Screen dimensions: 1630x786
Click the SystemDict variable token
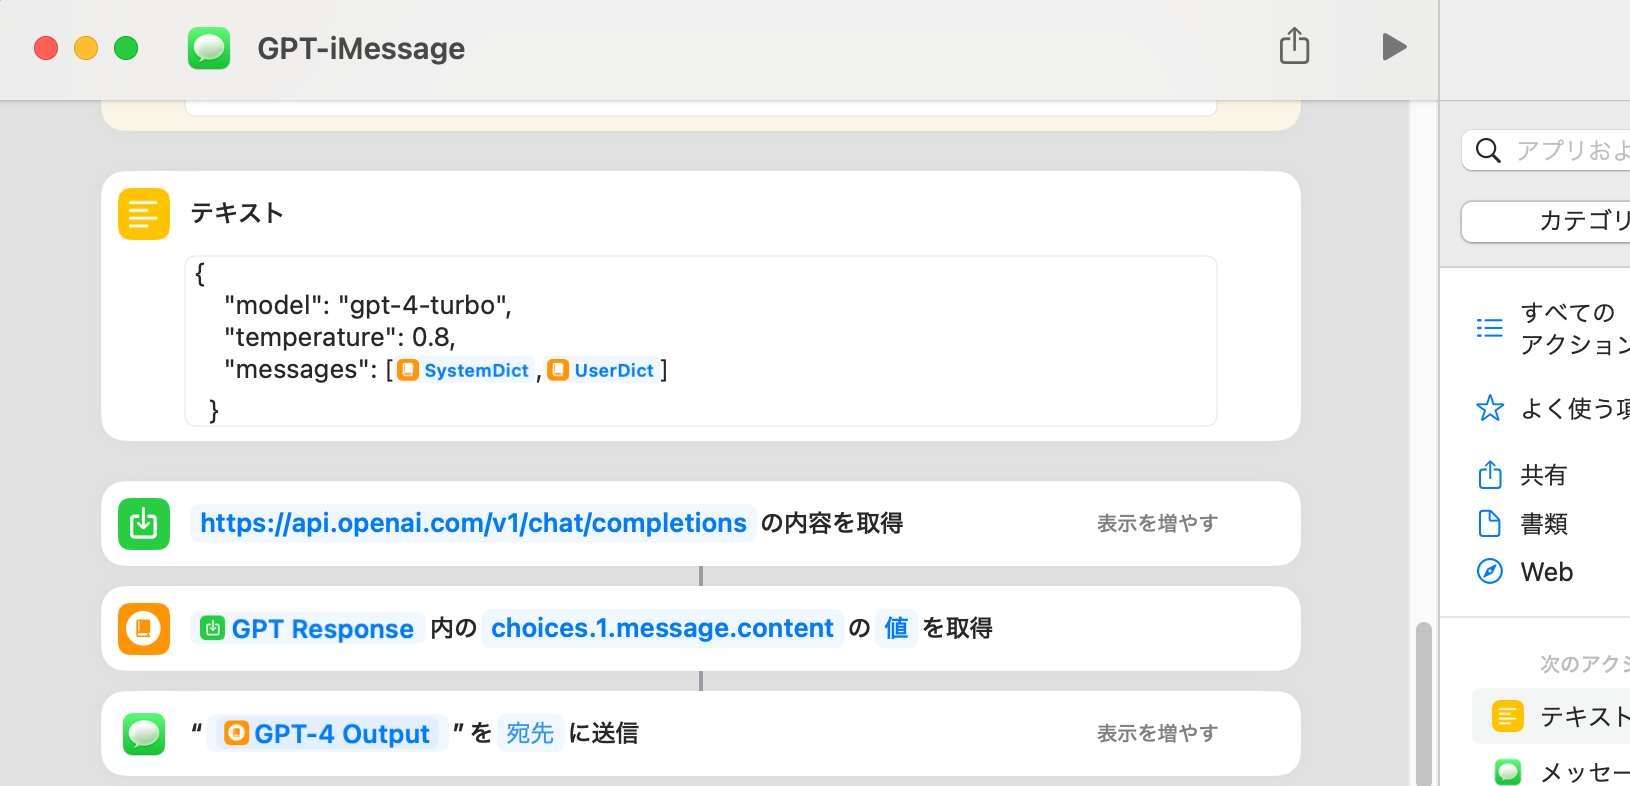(x=465, y=370)
